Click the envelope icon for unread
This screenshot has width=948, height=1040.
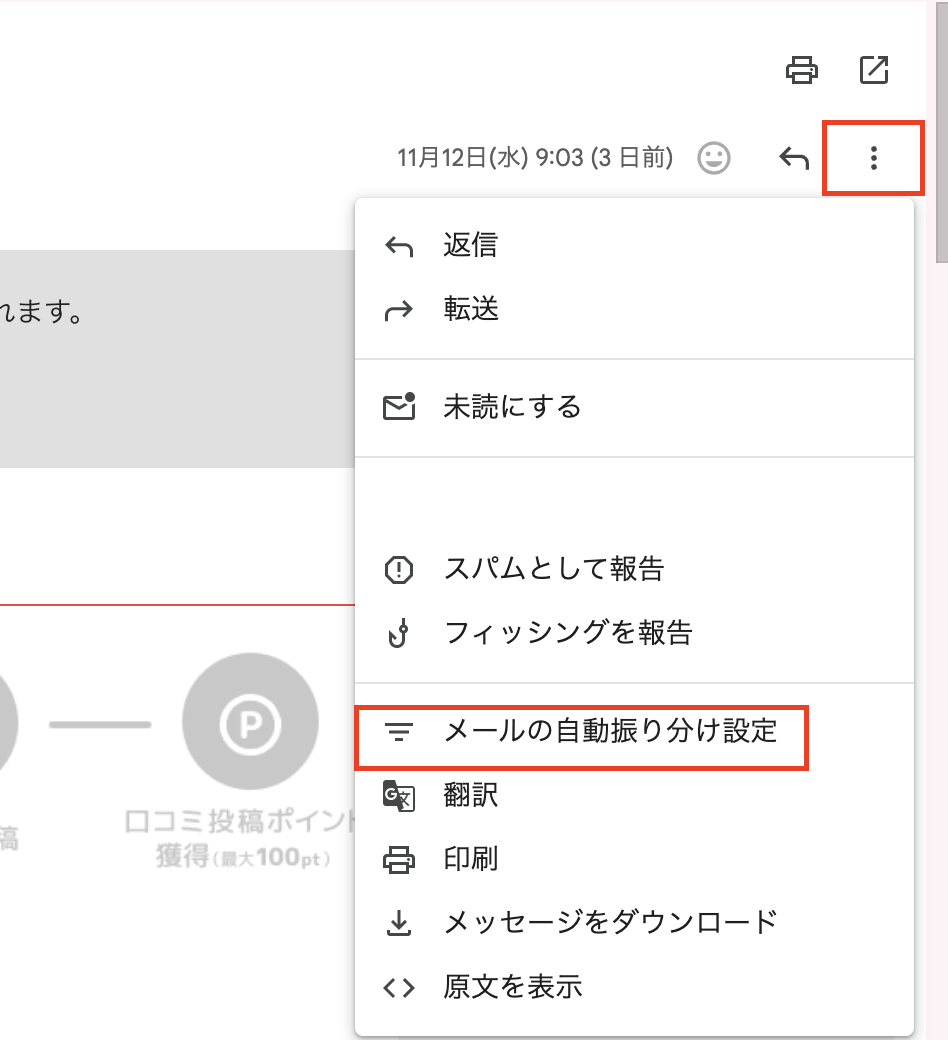click(x=399, y=407)
